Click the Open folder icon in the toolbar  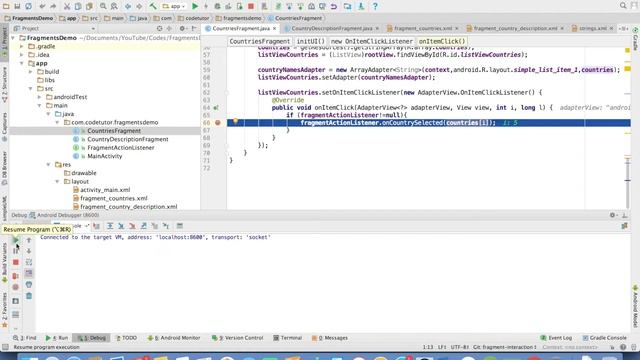click(6, 6)
